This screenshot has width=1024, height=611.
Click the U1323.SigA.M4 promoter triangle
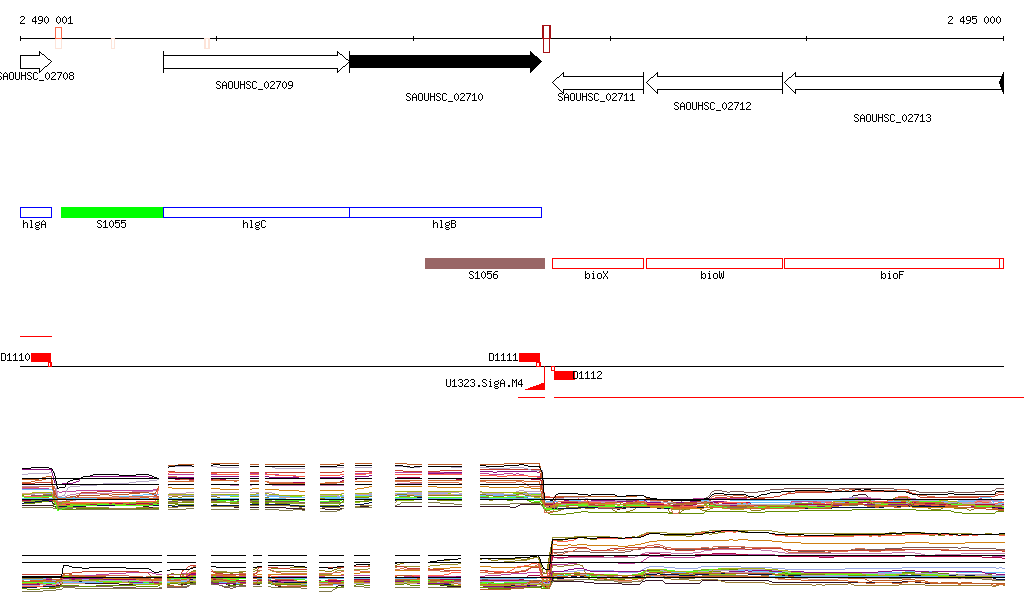pos(537,386)
